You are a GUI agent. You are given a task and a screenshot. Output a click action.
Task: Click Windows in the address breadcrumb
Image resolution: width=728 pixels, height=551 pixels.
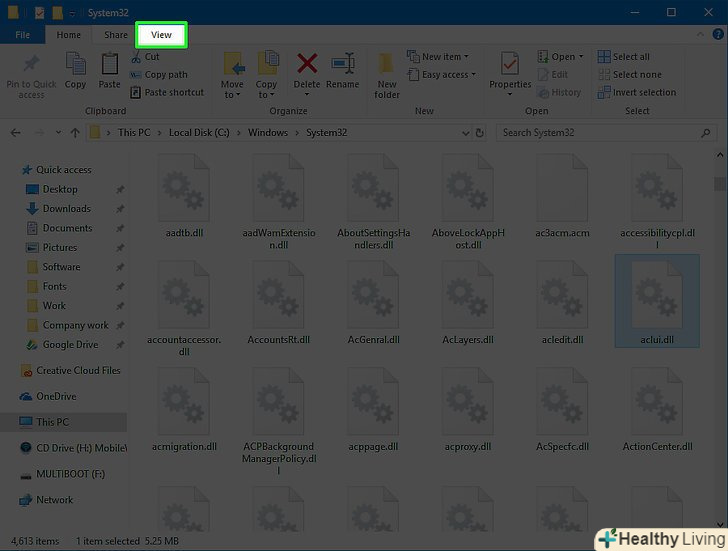(x=267, y=133)
